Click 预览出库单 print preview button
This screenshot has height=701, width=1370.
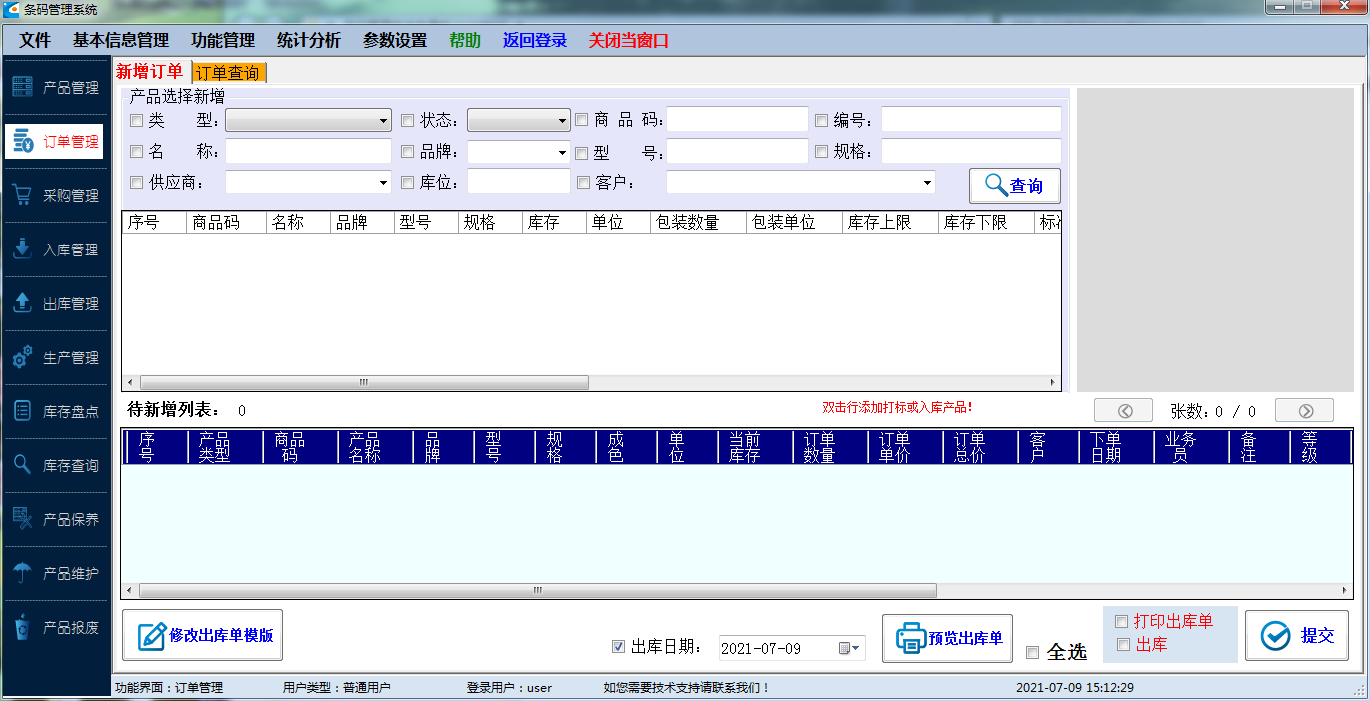(x=947, y=639)
